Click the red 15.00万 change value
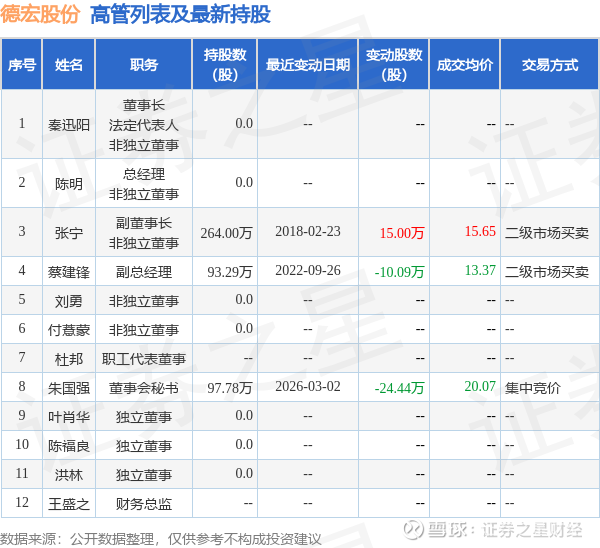600x548 pixels. (402, 233)
